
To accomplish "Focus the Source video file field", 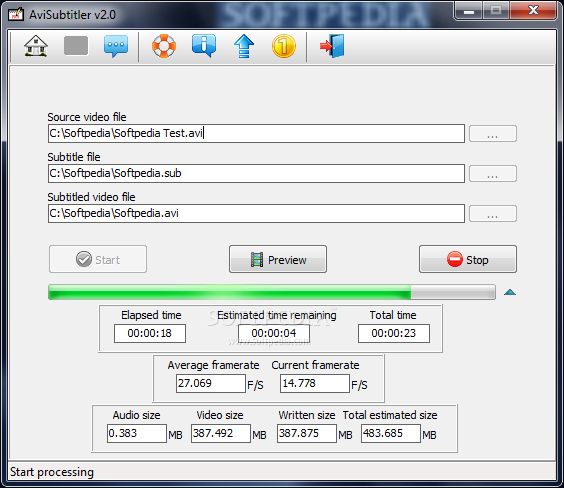I will [x=256, y=134].
